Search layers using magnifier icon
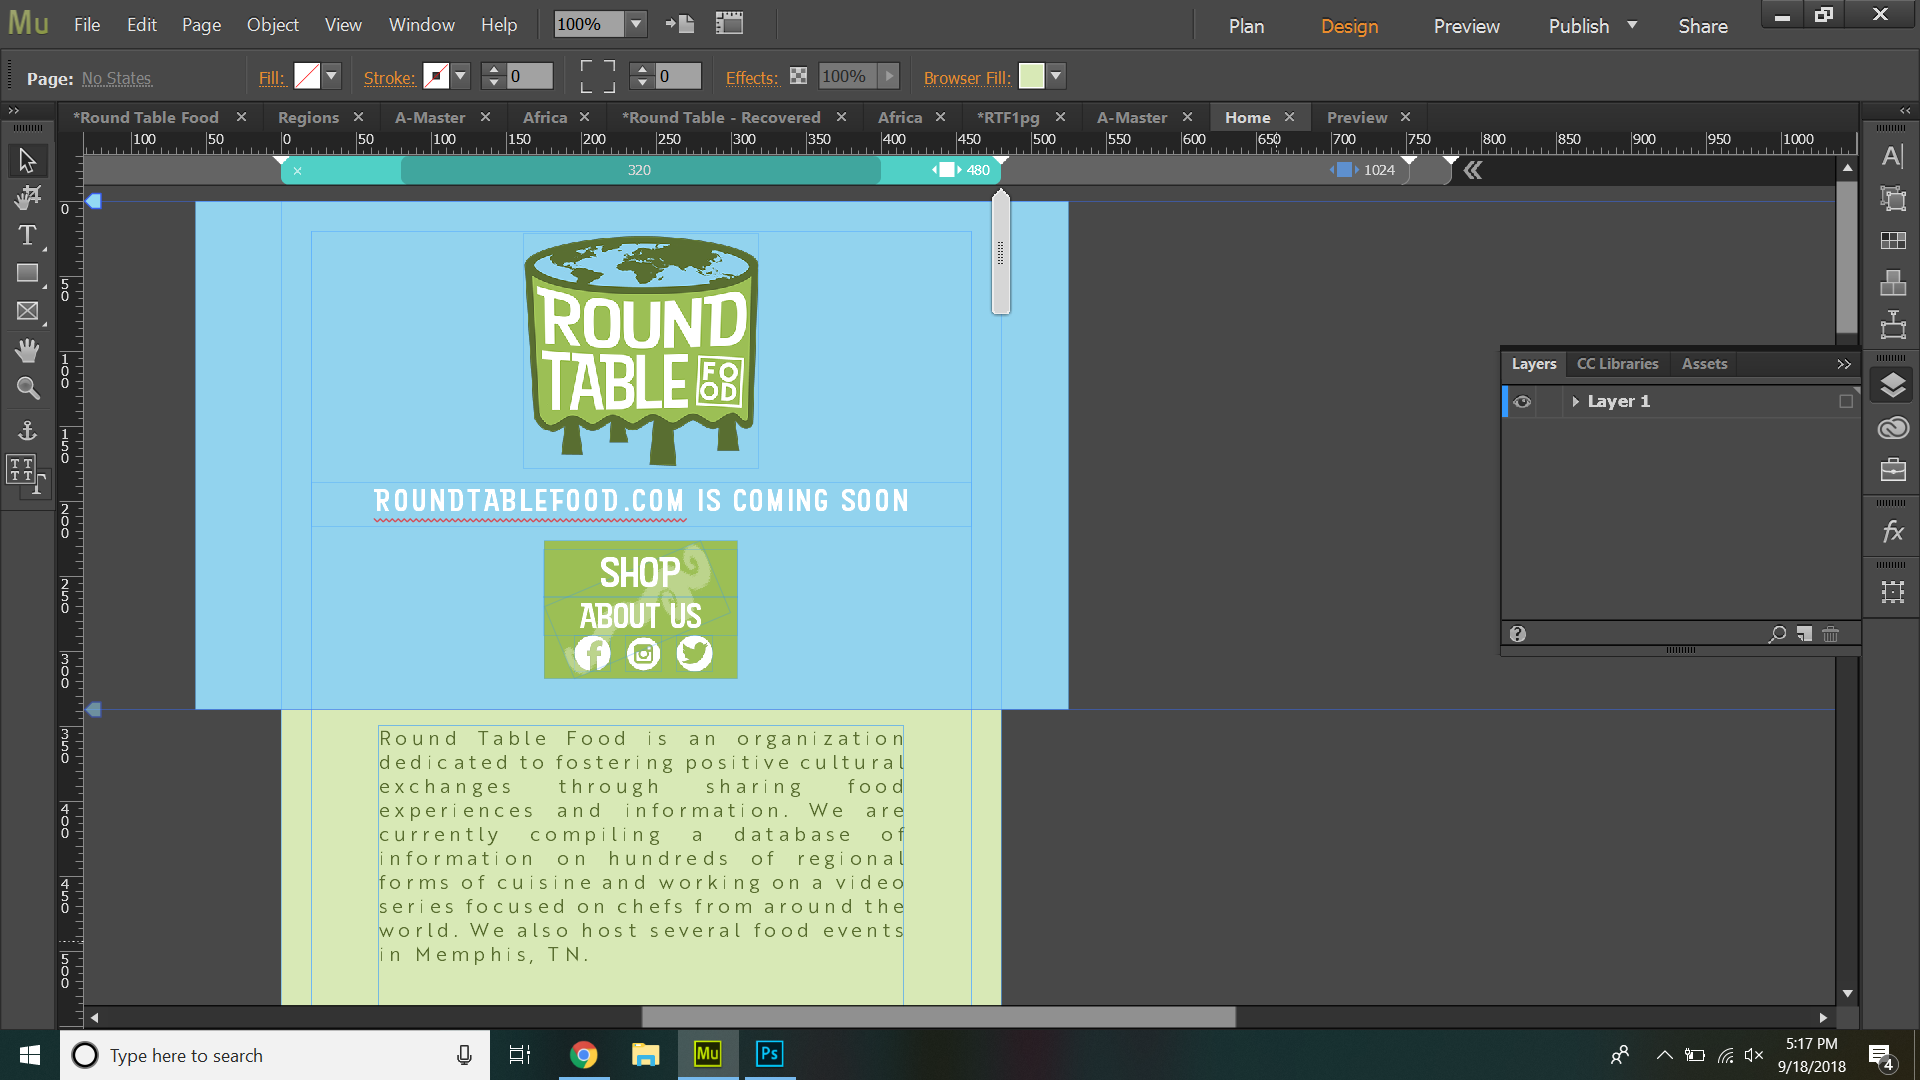Screen dimensions: 1920x1080 point(1777,634)
